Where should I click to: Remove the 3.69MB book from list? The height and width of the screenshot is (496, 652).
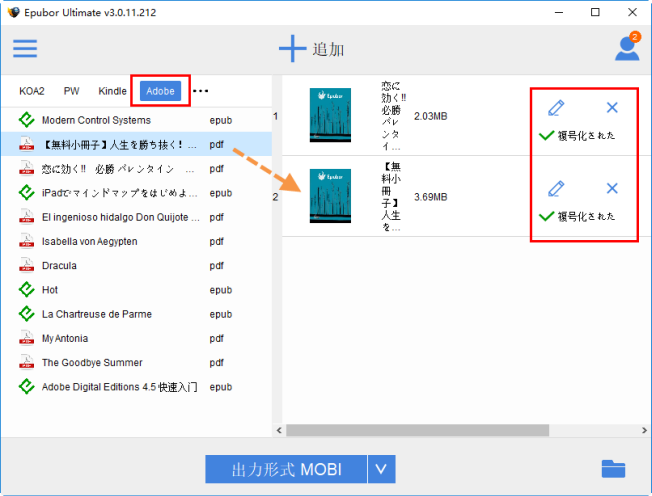coord(612,188)
